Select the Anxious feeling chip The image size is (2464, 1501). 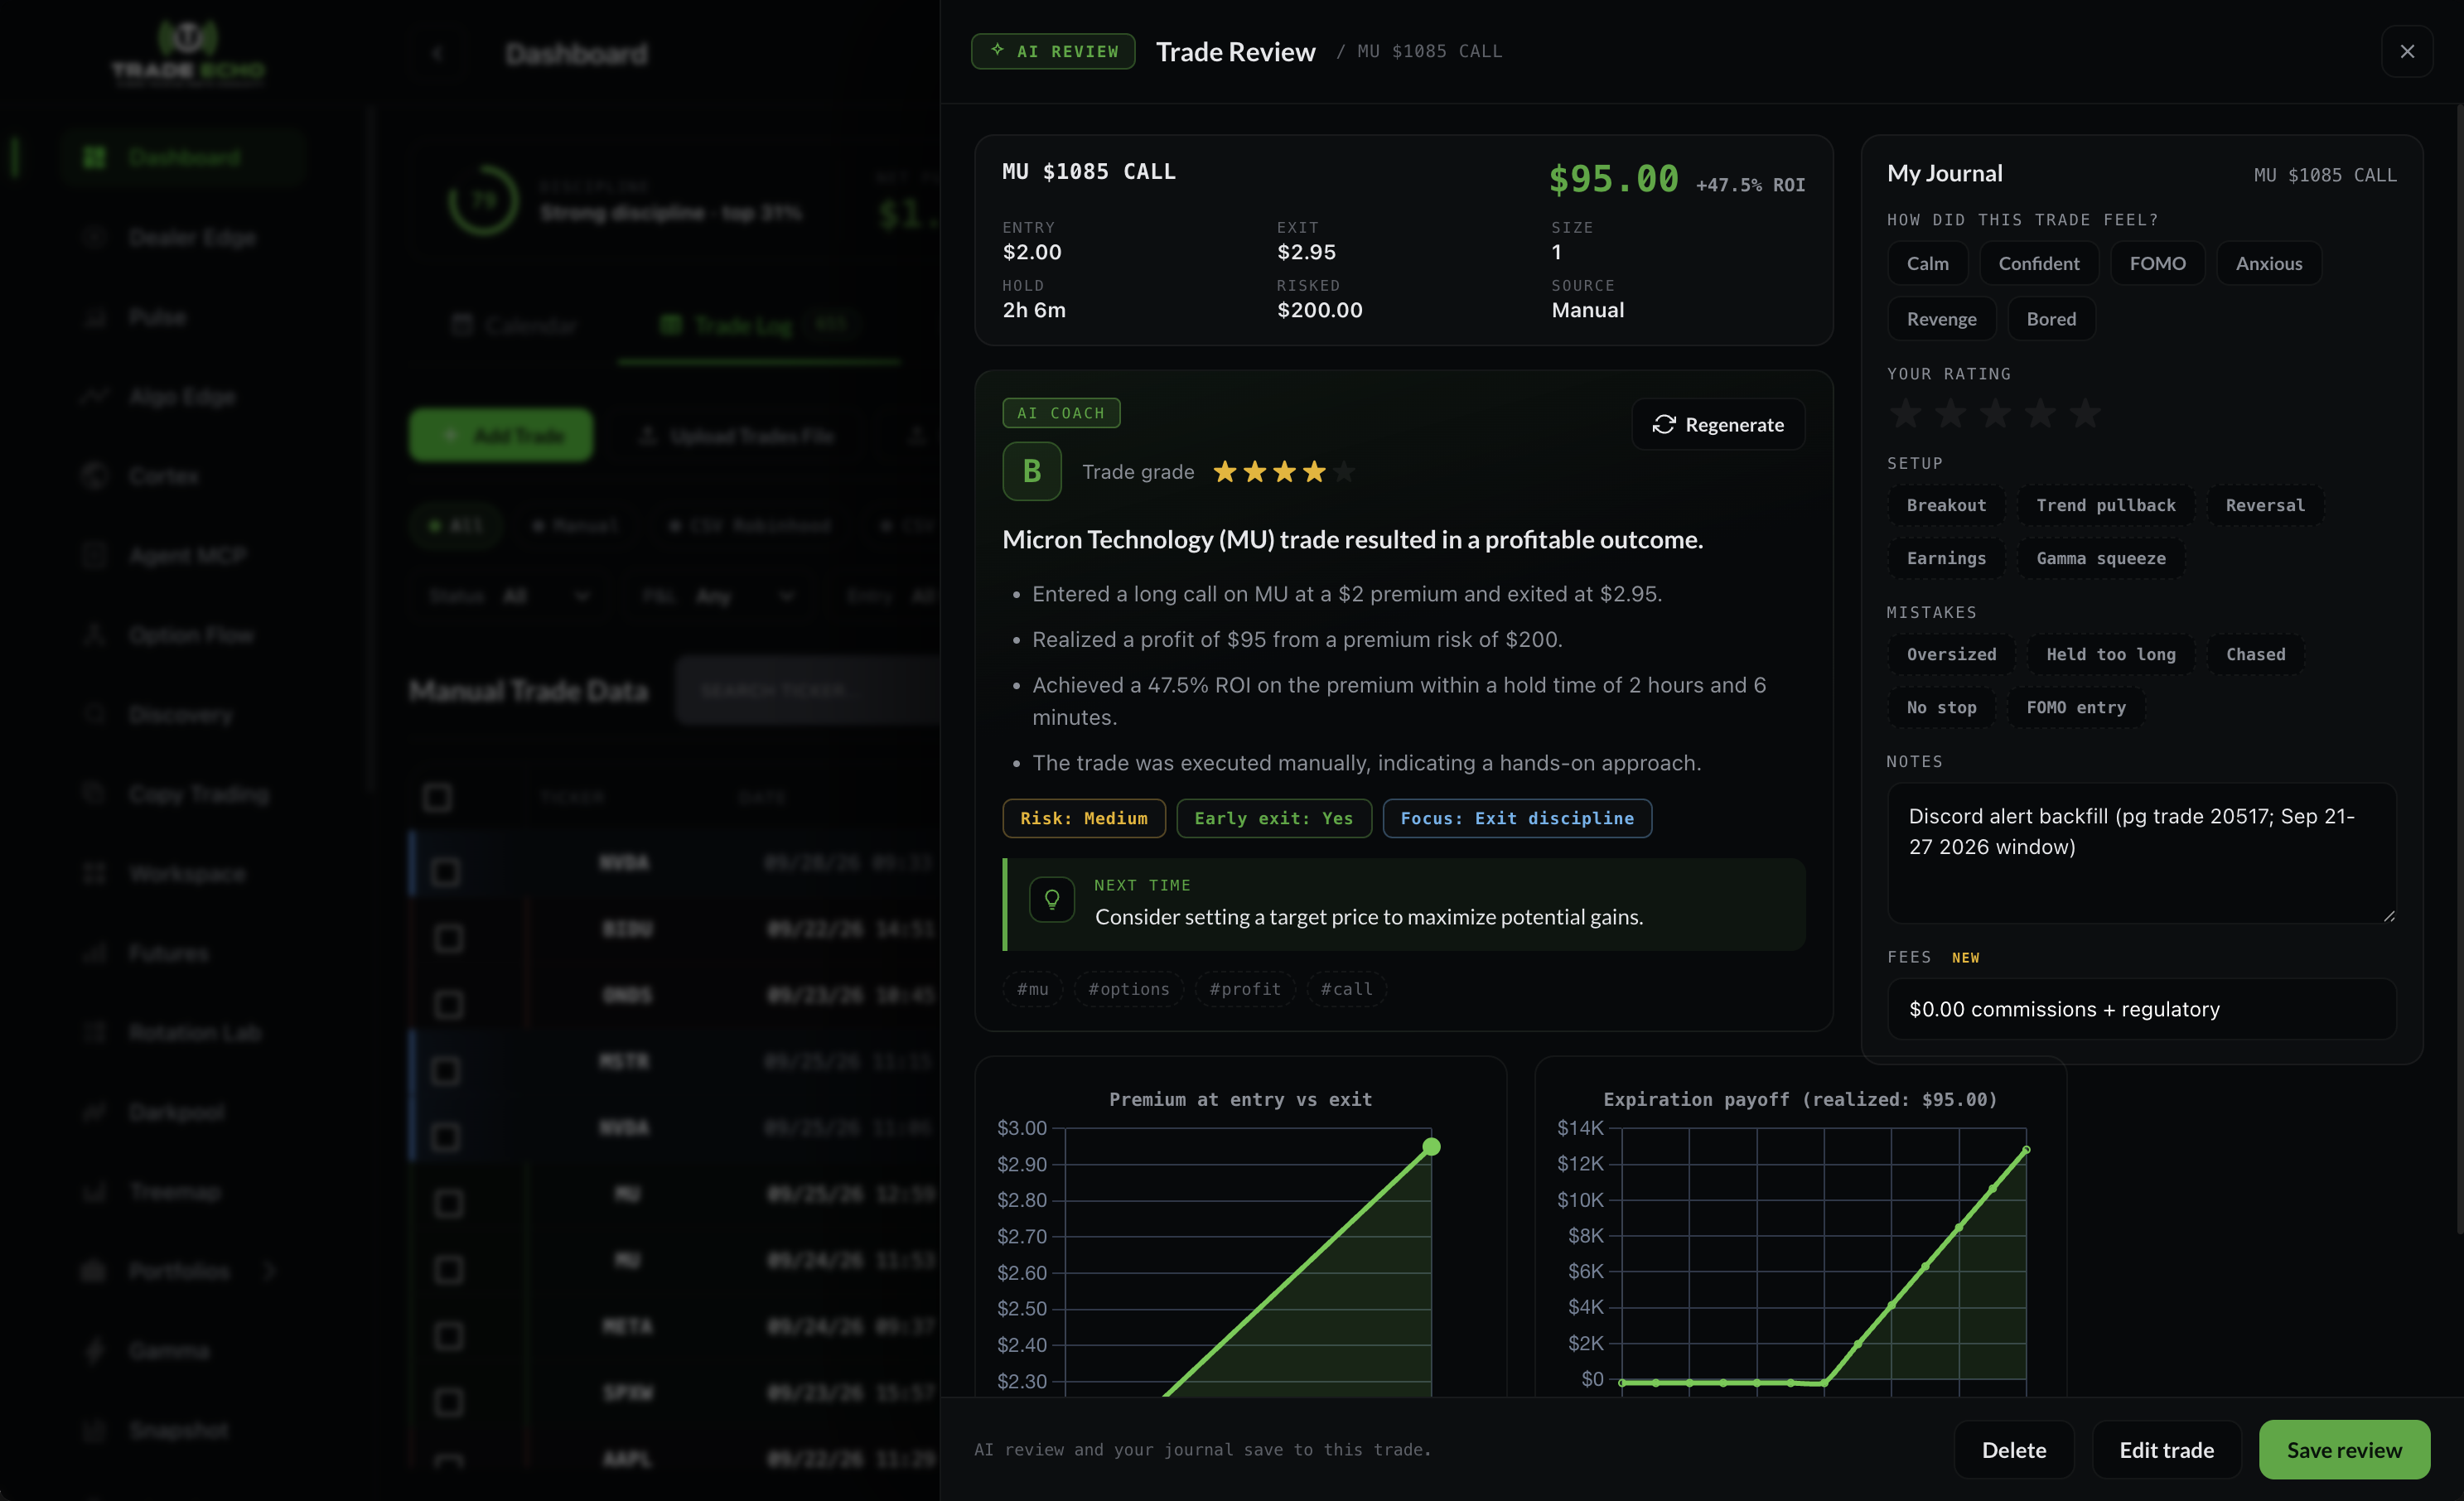tap(2268, 263)
